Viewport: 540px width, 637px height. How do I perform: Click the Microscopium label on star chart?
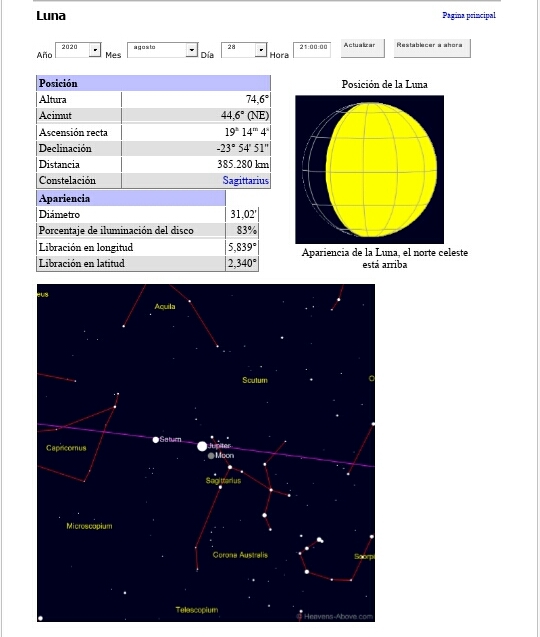(89, 526)
